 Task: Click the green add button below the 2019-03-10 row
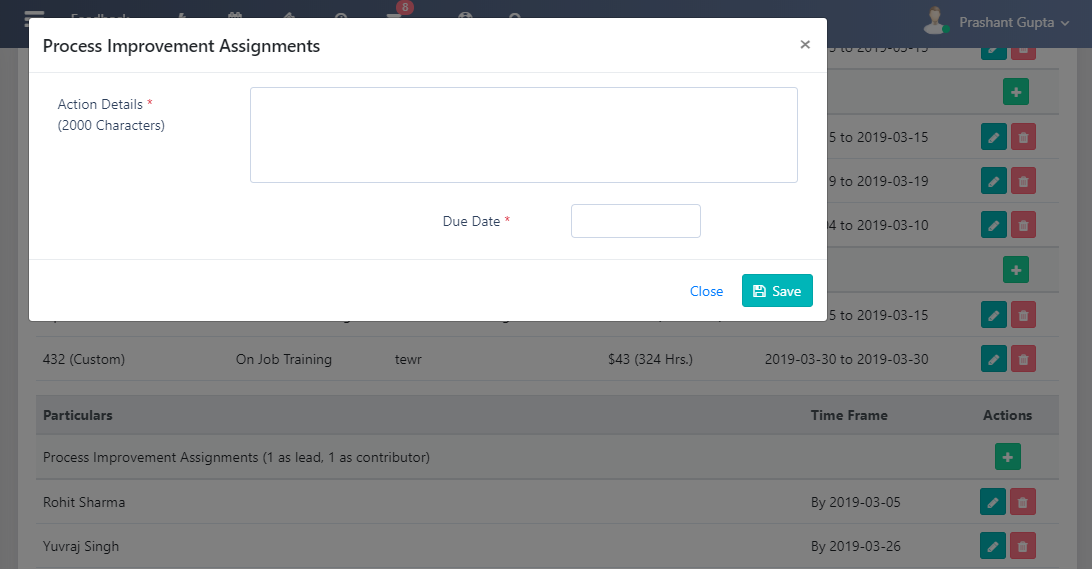click(1015, 269)
